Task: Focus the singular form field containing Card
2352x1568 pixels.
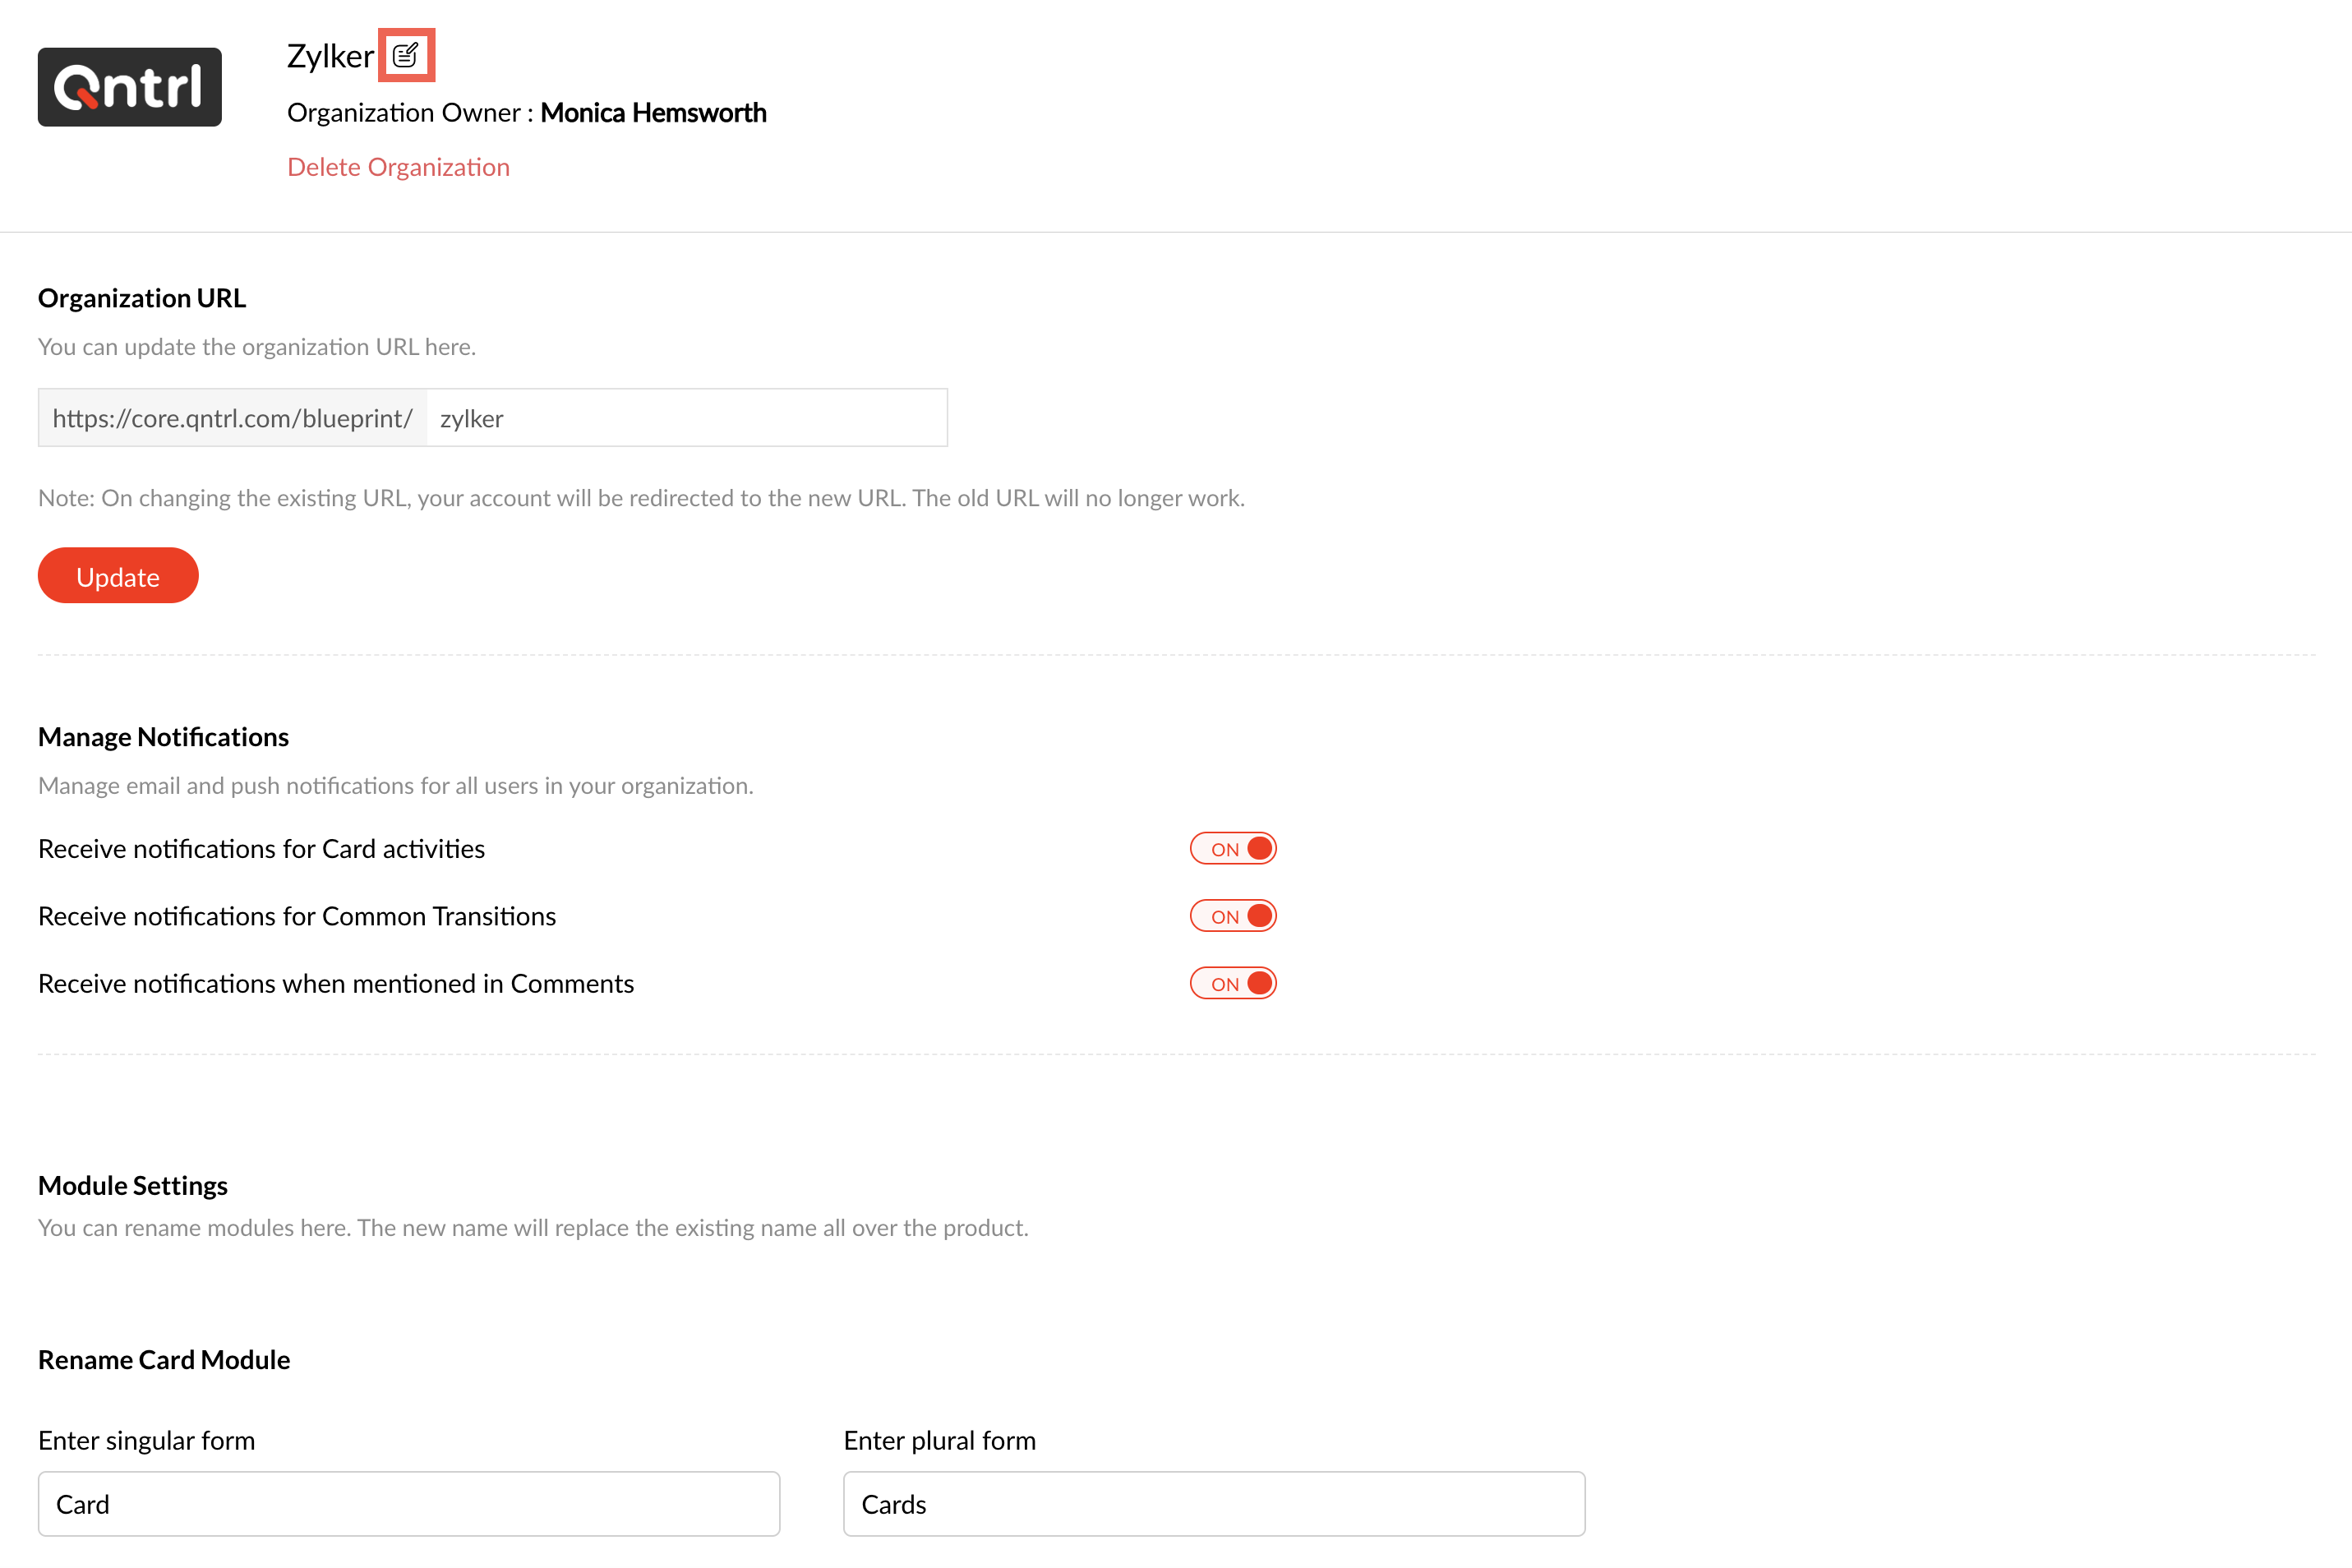Action: (408, 1503)
